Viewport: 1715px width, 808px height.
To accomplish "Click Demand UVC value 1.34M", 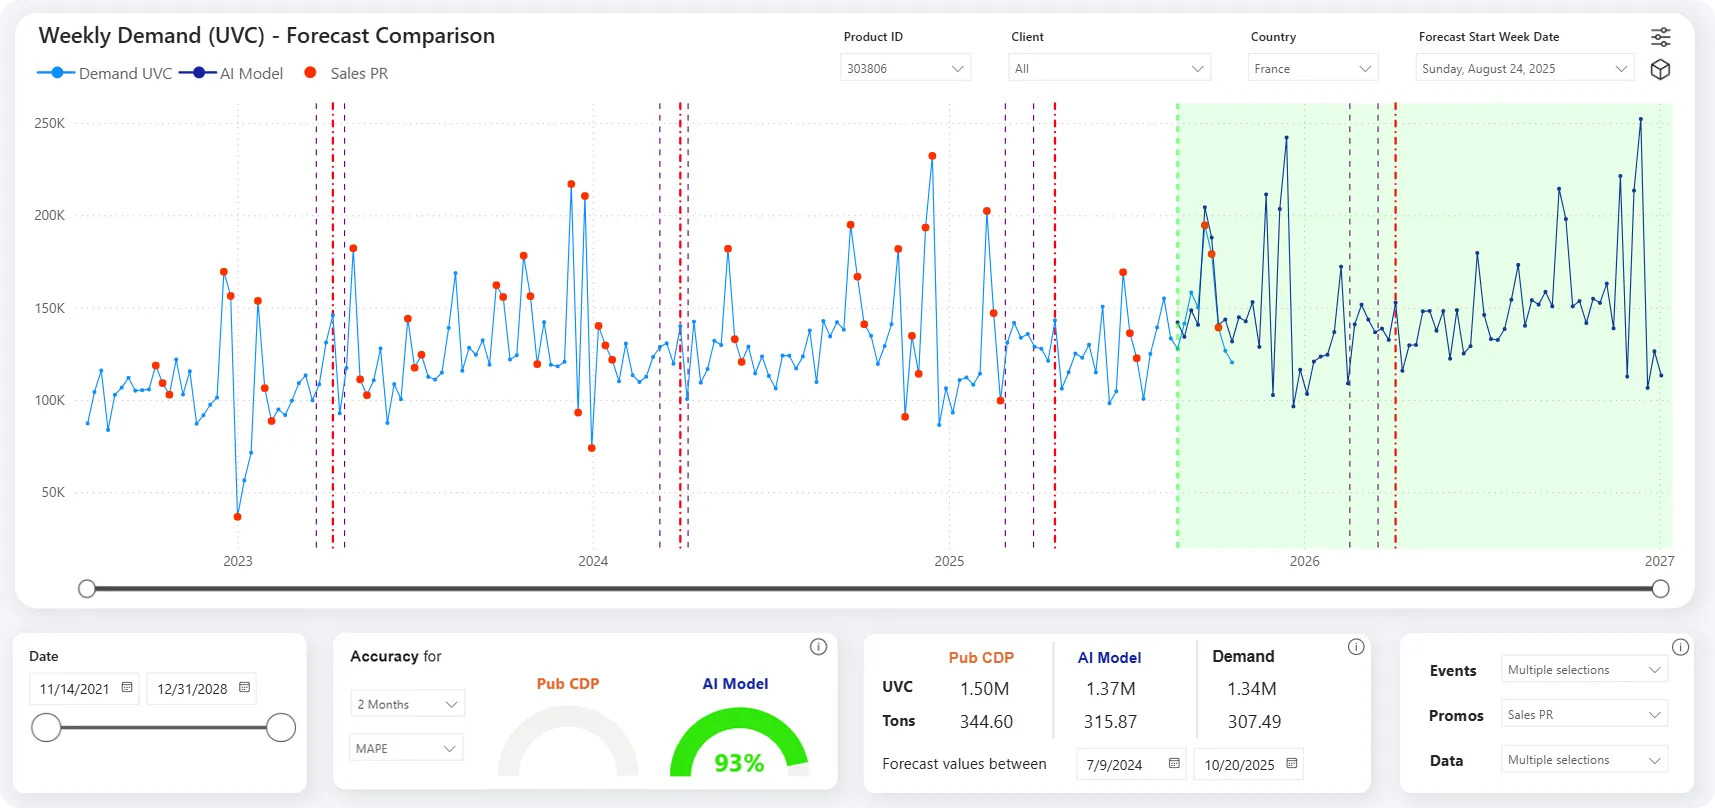I will (1252, 689).
